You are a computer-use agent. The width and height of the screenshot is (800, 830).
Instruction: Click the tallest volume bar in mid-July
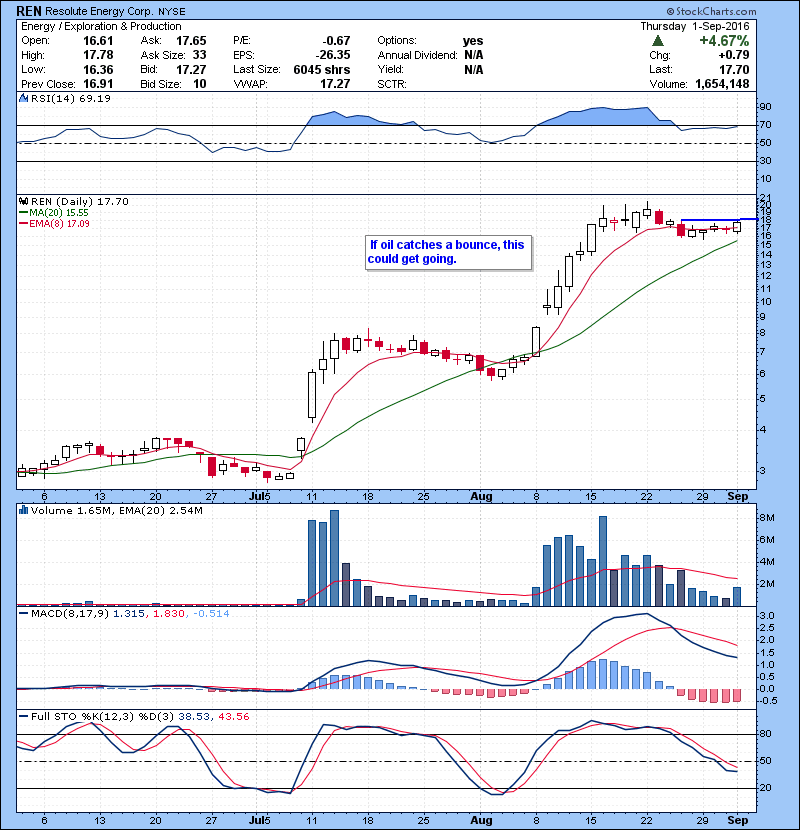(335, 558)
